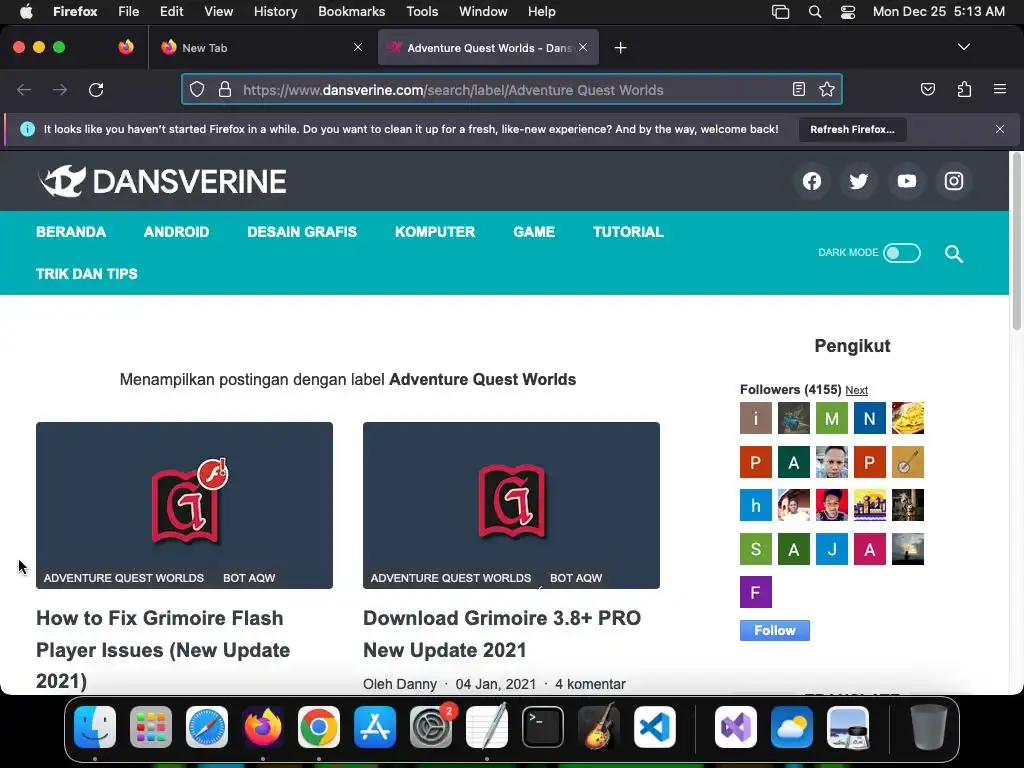Image resolution: width=1024 pixels, height=768 pixels.
Task: Open the YouTube social icon
Action: [x=906, y=181]
